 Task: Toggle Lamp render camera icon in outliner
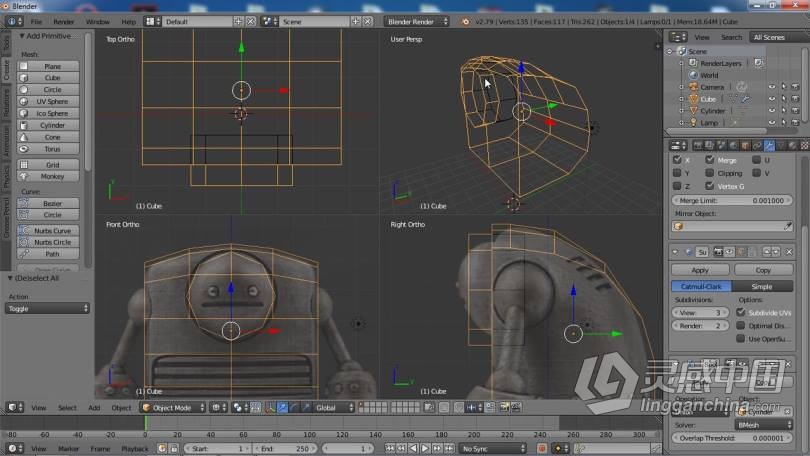pos(795,122)
